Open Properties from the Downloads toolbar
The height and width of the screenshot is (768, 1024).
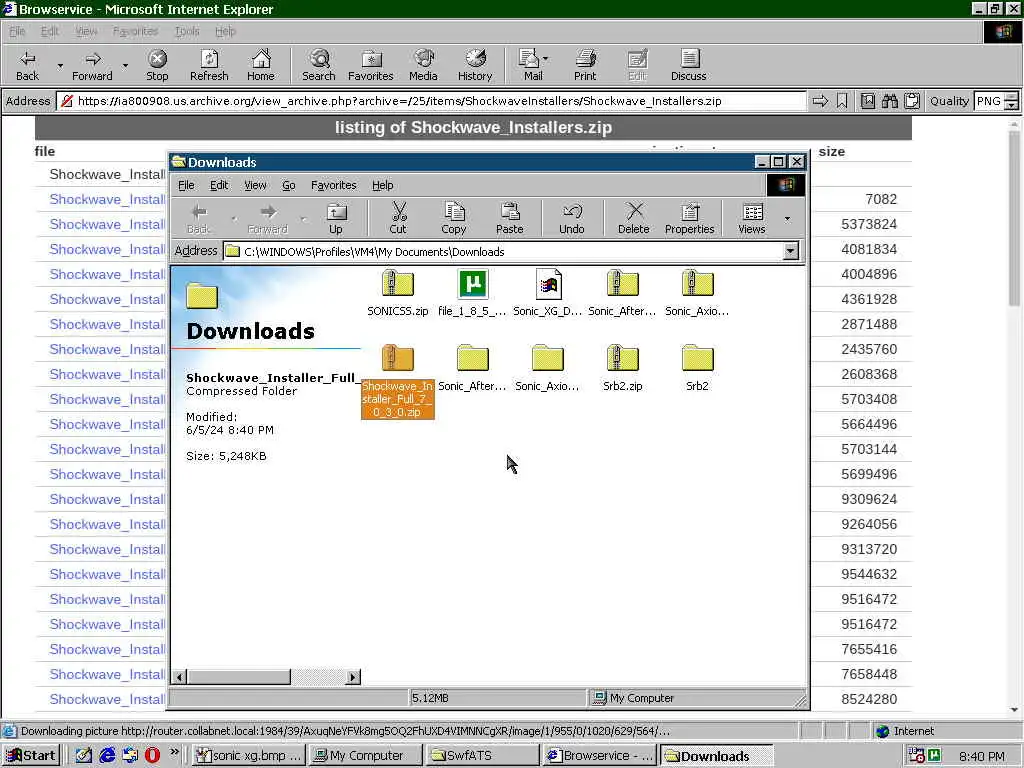(690, 218)
